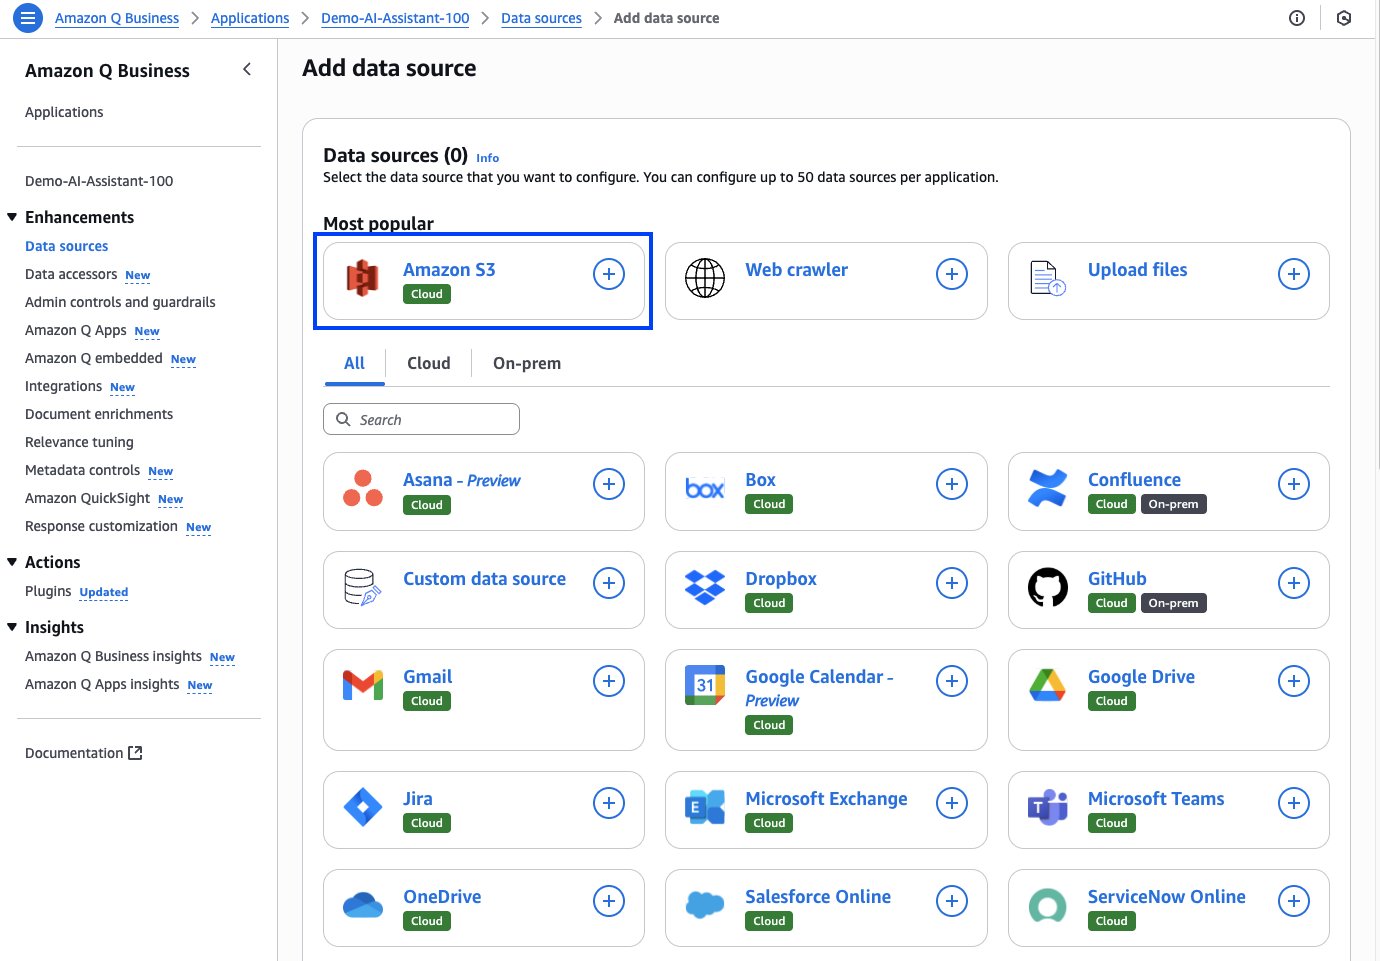Add the Google Calendar data source
Screen dimensions: 1380x961
[952, 681]
